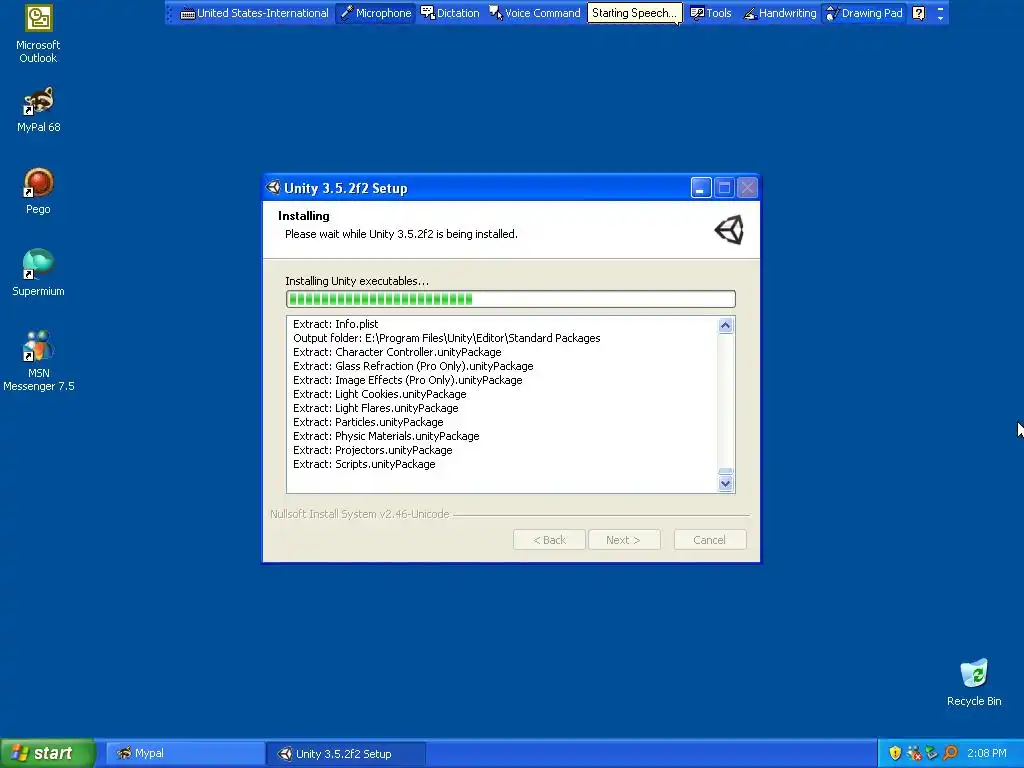Open the Pego desktop shortcut
This screenshot has width=1024, height=768.
tap(38, 191)
